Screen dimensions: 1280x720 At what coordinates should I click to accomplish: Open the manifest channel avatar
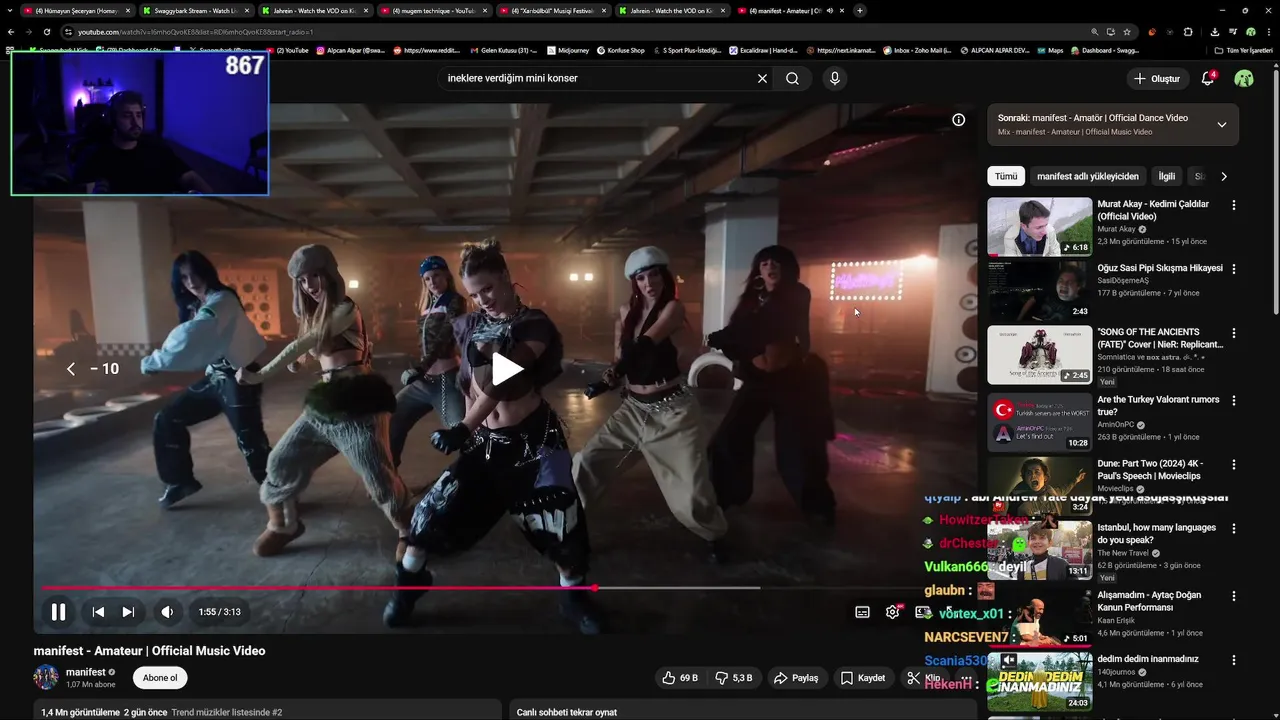point(46,678)
